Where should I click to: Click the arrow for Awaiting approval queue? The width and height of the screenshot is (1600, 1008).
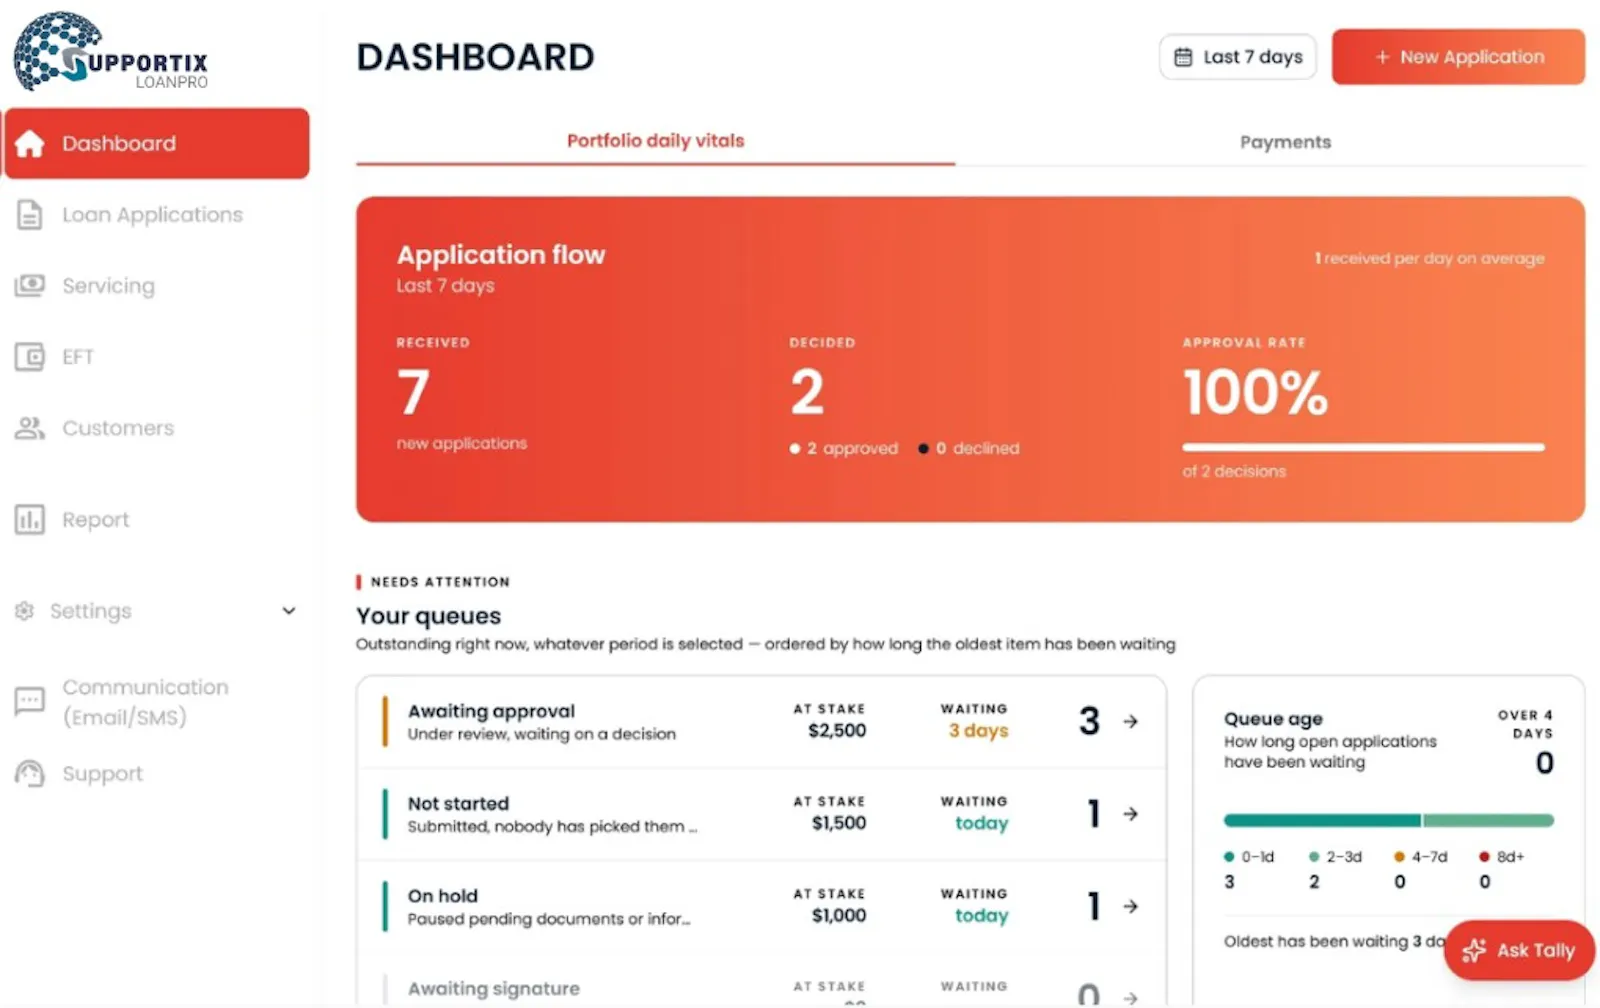click(x=1130, y=721)
